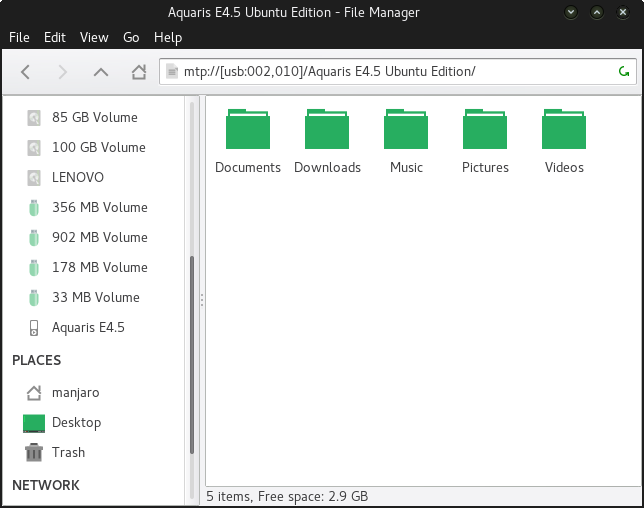Image resolution: width=644 pixels, height=508 pixels.
Task: Go up to parent folder
Action: click(x=100, y=72)
